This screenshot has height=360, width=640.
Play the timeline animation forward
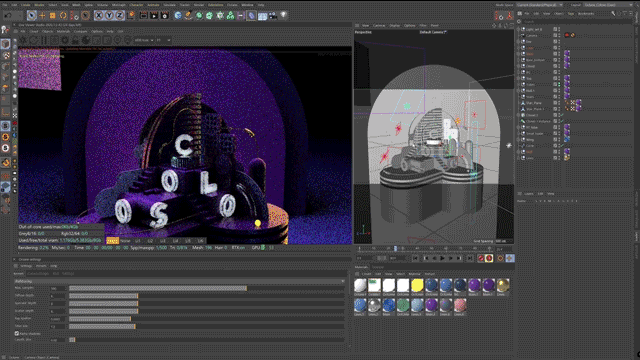[442, 258]
